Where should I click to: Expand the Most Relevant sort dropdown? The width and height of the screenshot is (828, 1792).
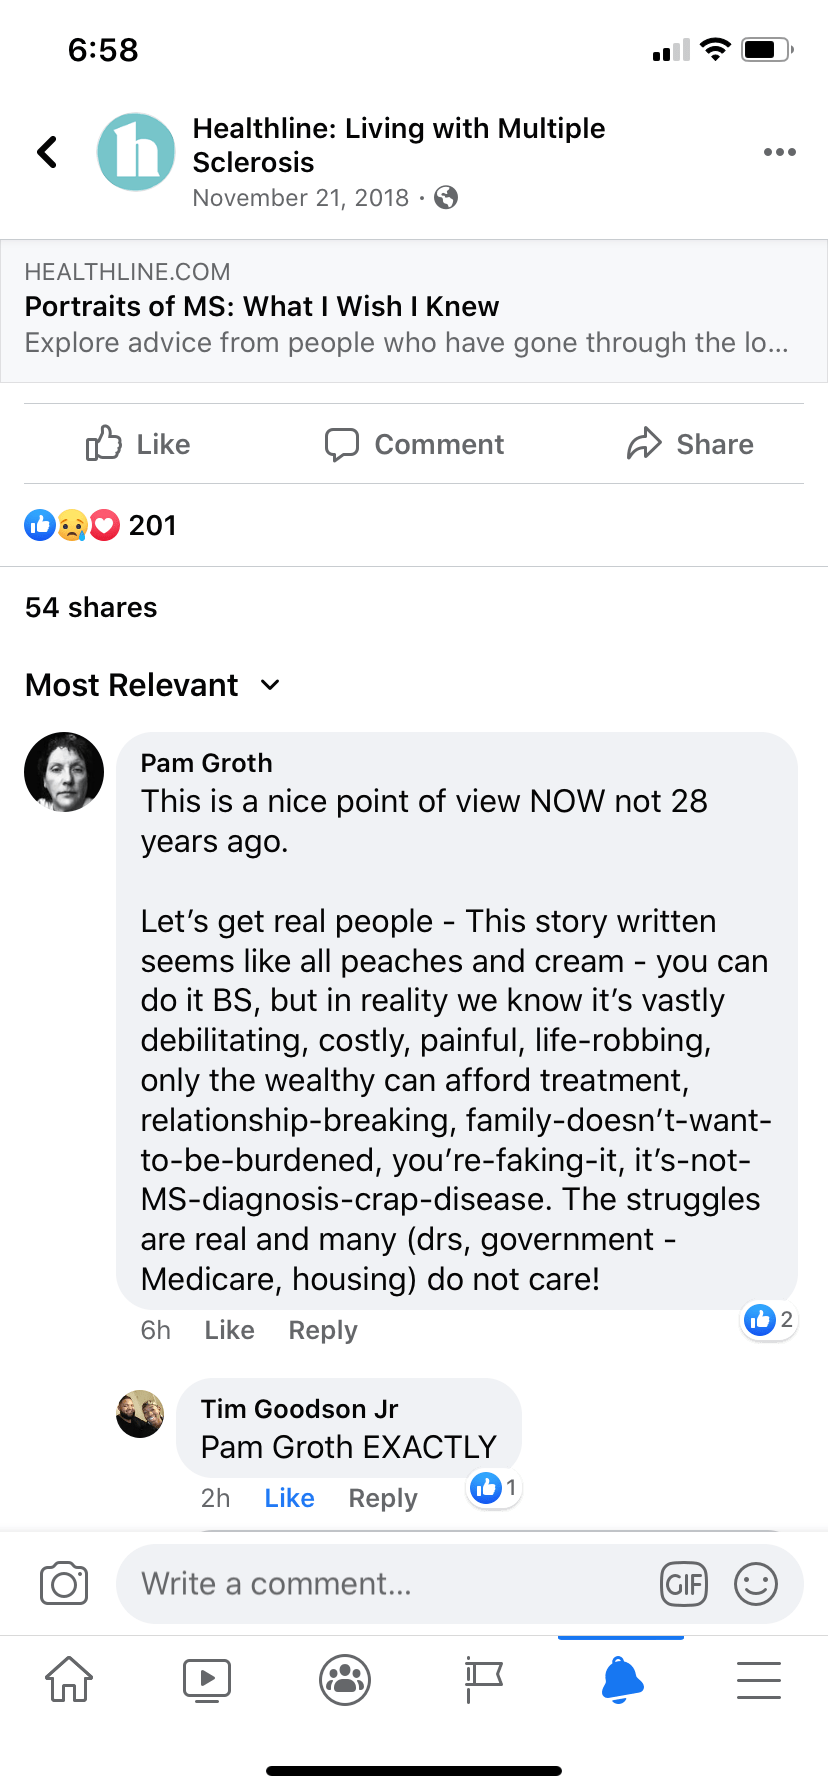(153, 685)
